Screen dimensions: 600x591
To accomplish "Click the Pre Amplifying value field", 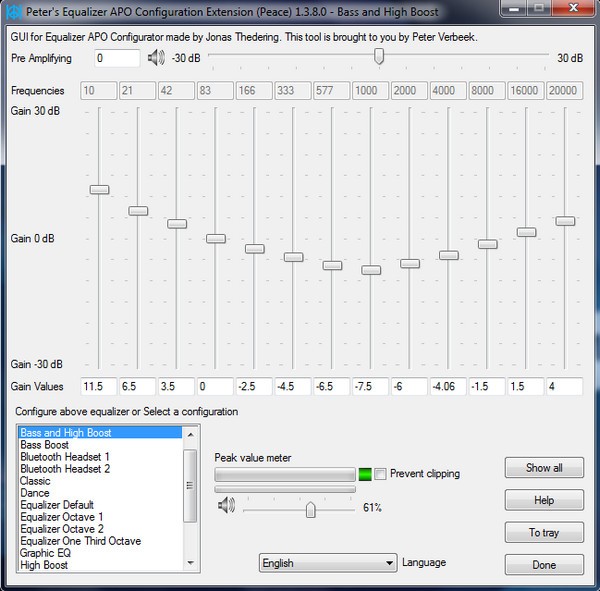I will click(x=117, y=58).
